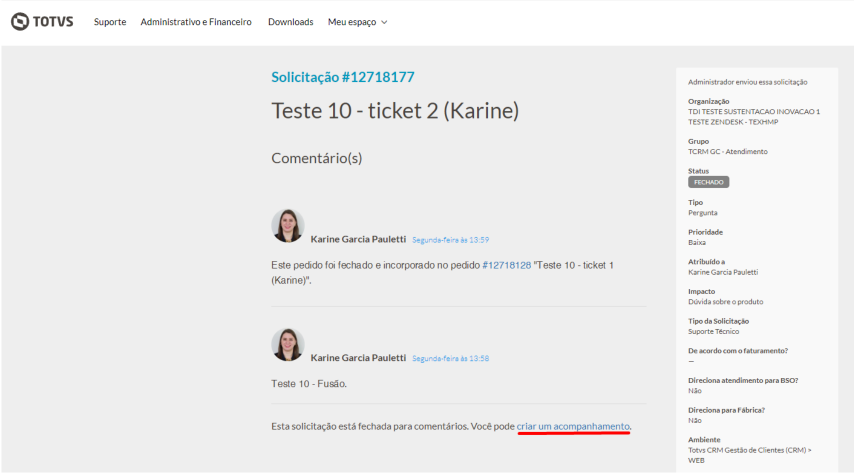The height and width of the screenshot is (473, 854).
Task: Click author name on 13:58 comment
Action: 358,358
